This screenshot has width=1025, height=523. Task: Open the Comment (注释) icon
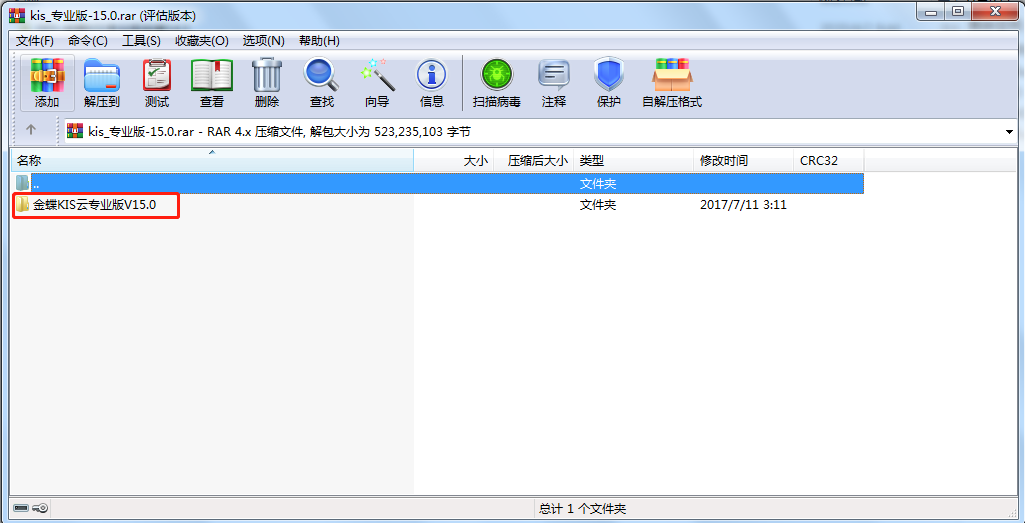(x=554, y=82)
